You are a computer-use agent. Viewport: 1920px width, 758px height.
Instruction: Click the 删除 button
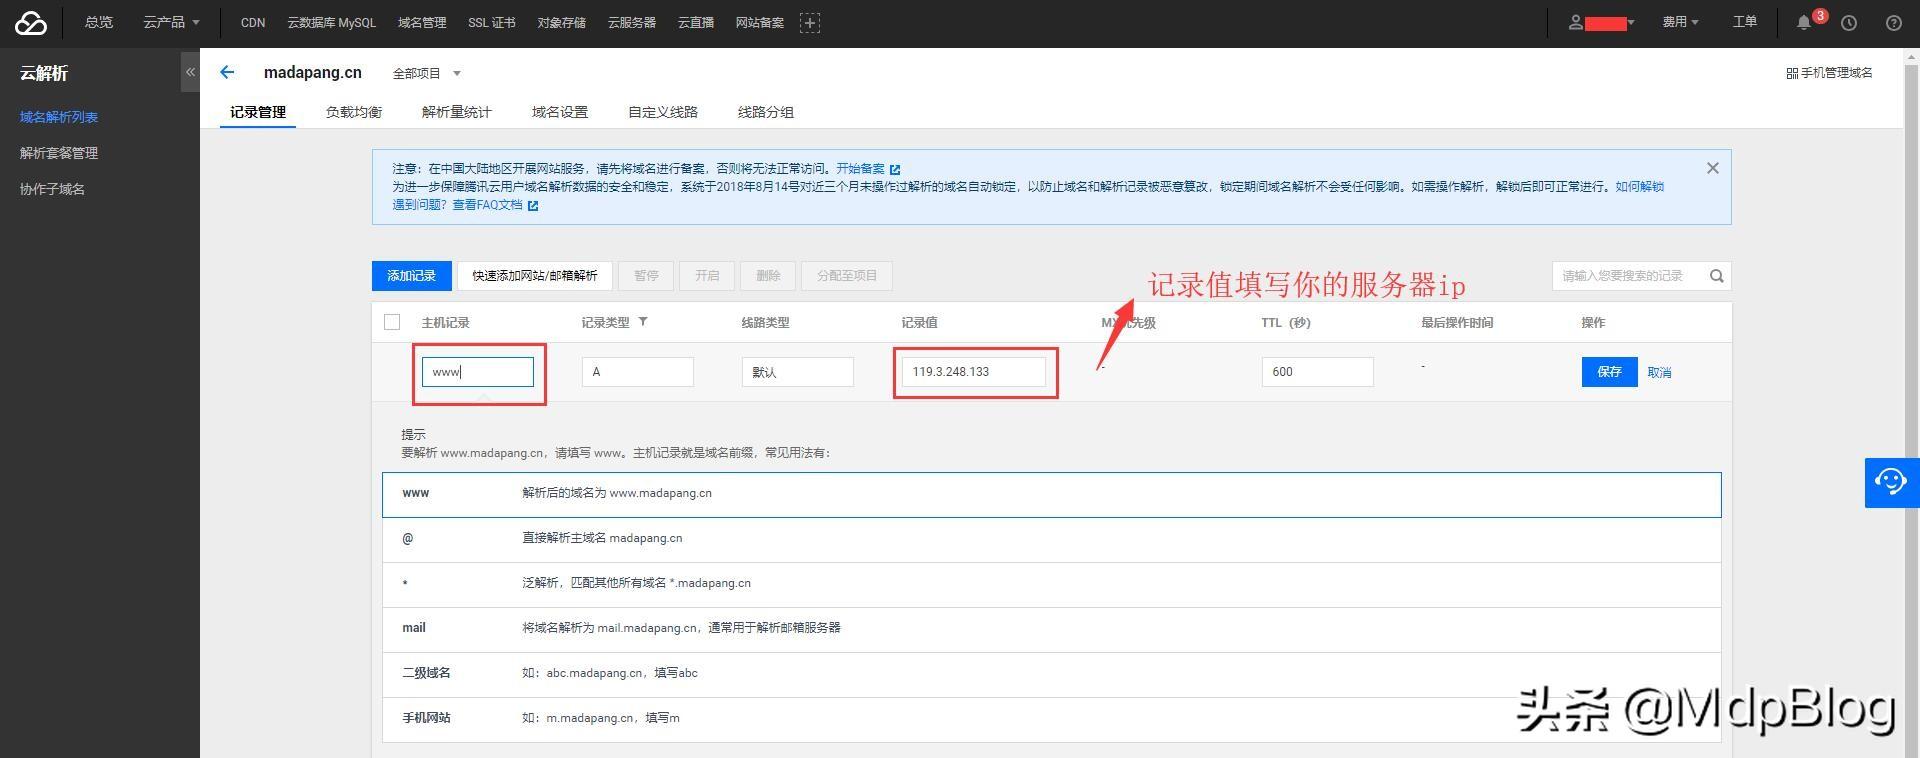(x=768, y=276)
